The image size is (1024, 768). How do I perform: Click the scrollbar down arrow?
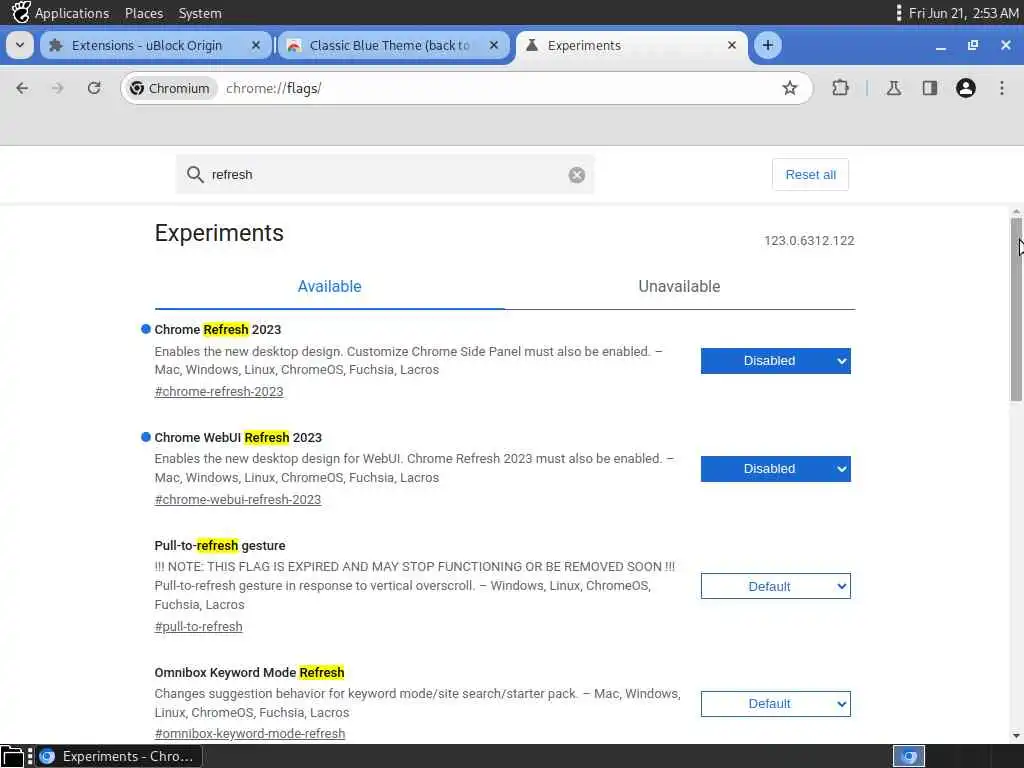coord(1016,736)
